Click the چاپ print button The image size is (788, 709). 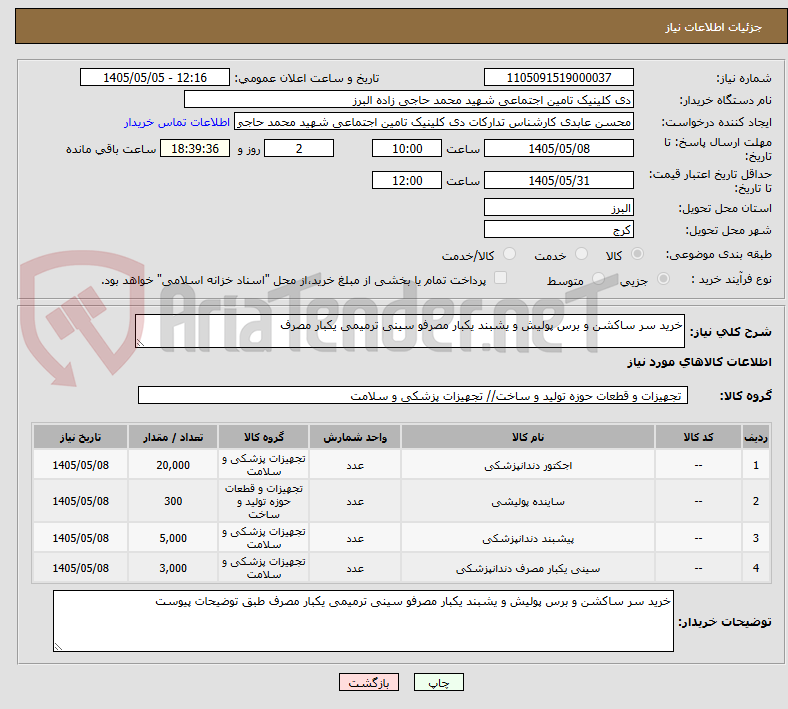(438, 682)
